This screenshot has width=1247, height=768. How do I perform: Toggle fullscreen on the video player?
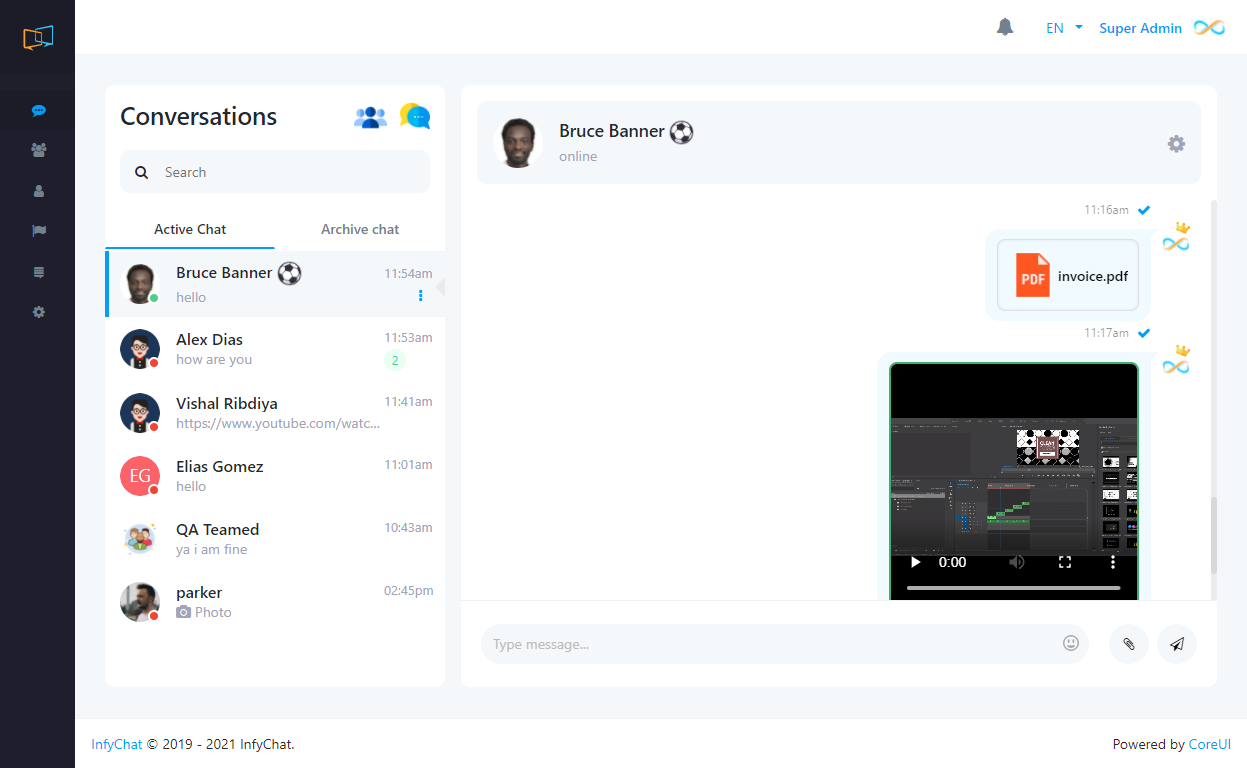click(1065, 562)
